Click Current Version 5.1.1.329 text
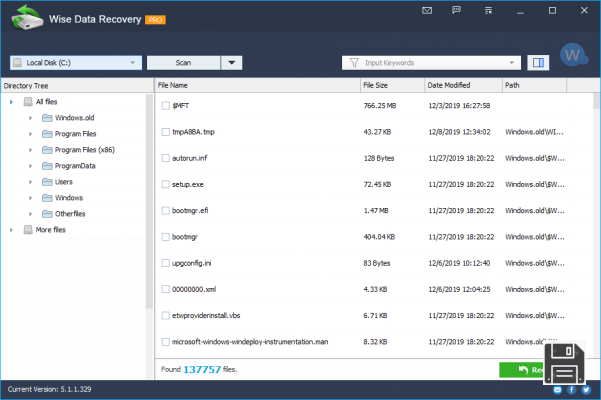This screenshot has height=400, width=601. click(x=49, y=389)
